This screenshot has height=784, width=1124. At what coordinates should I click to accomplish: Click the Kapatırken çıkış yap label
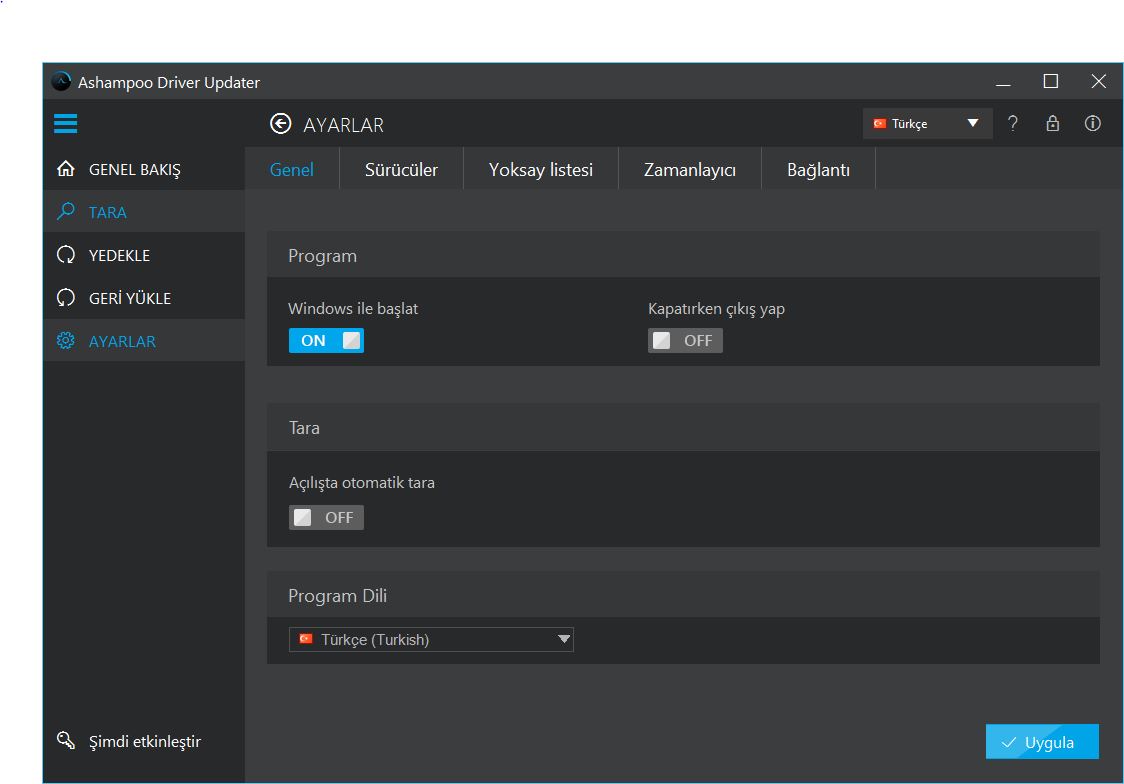tap(716, 309)
